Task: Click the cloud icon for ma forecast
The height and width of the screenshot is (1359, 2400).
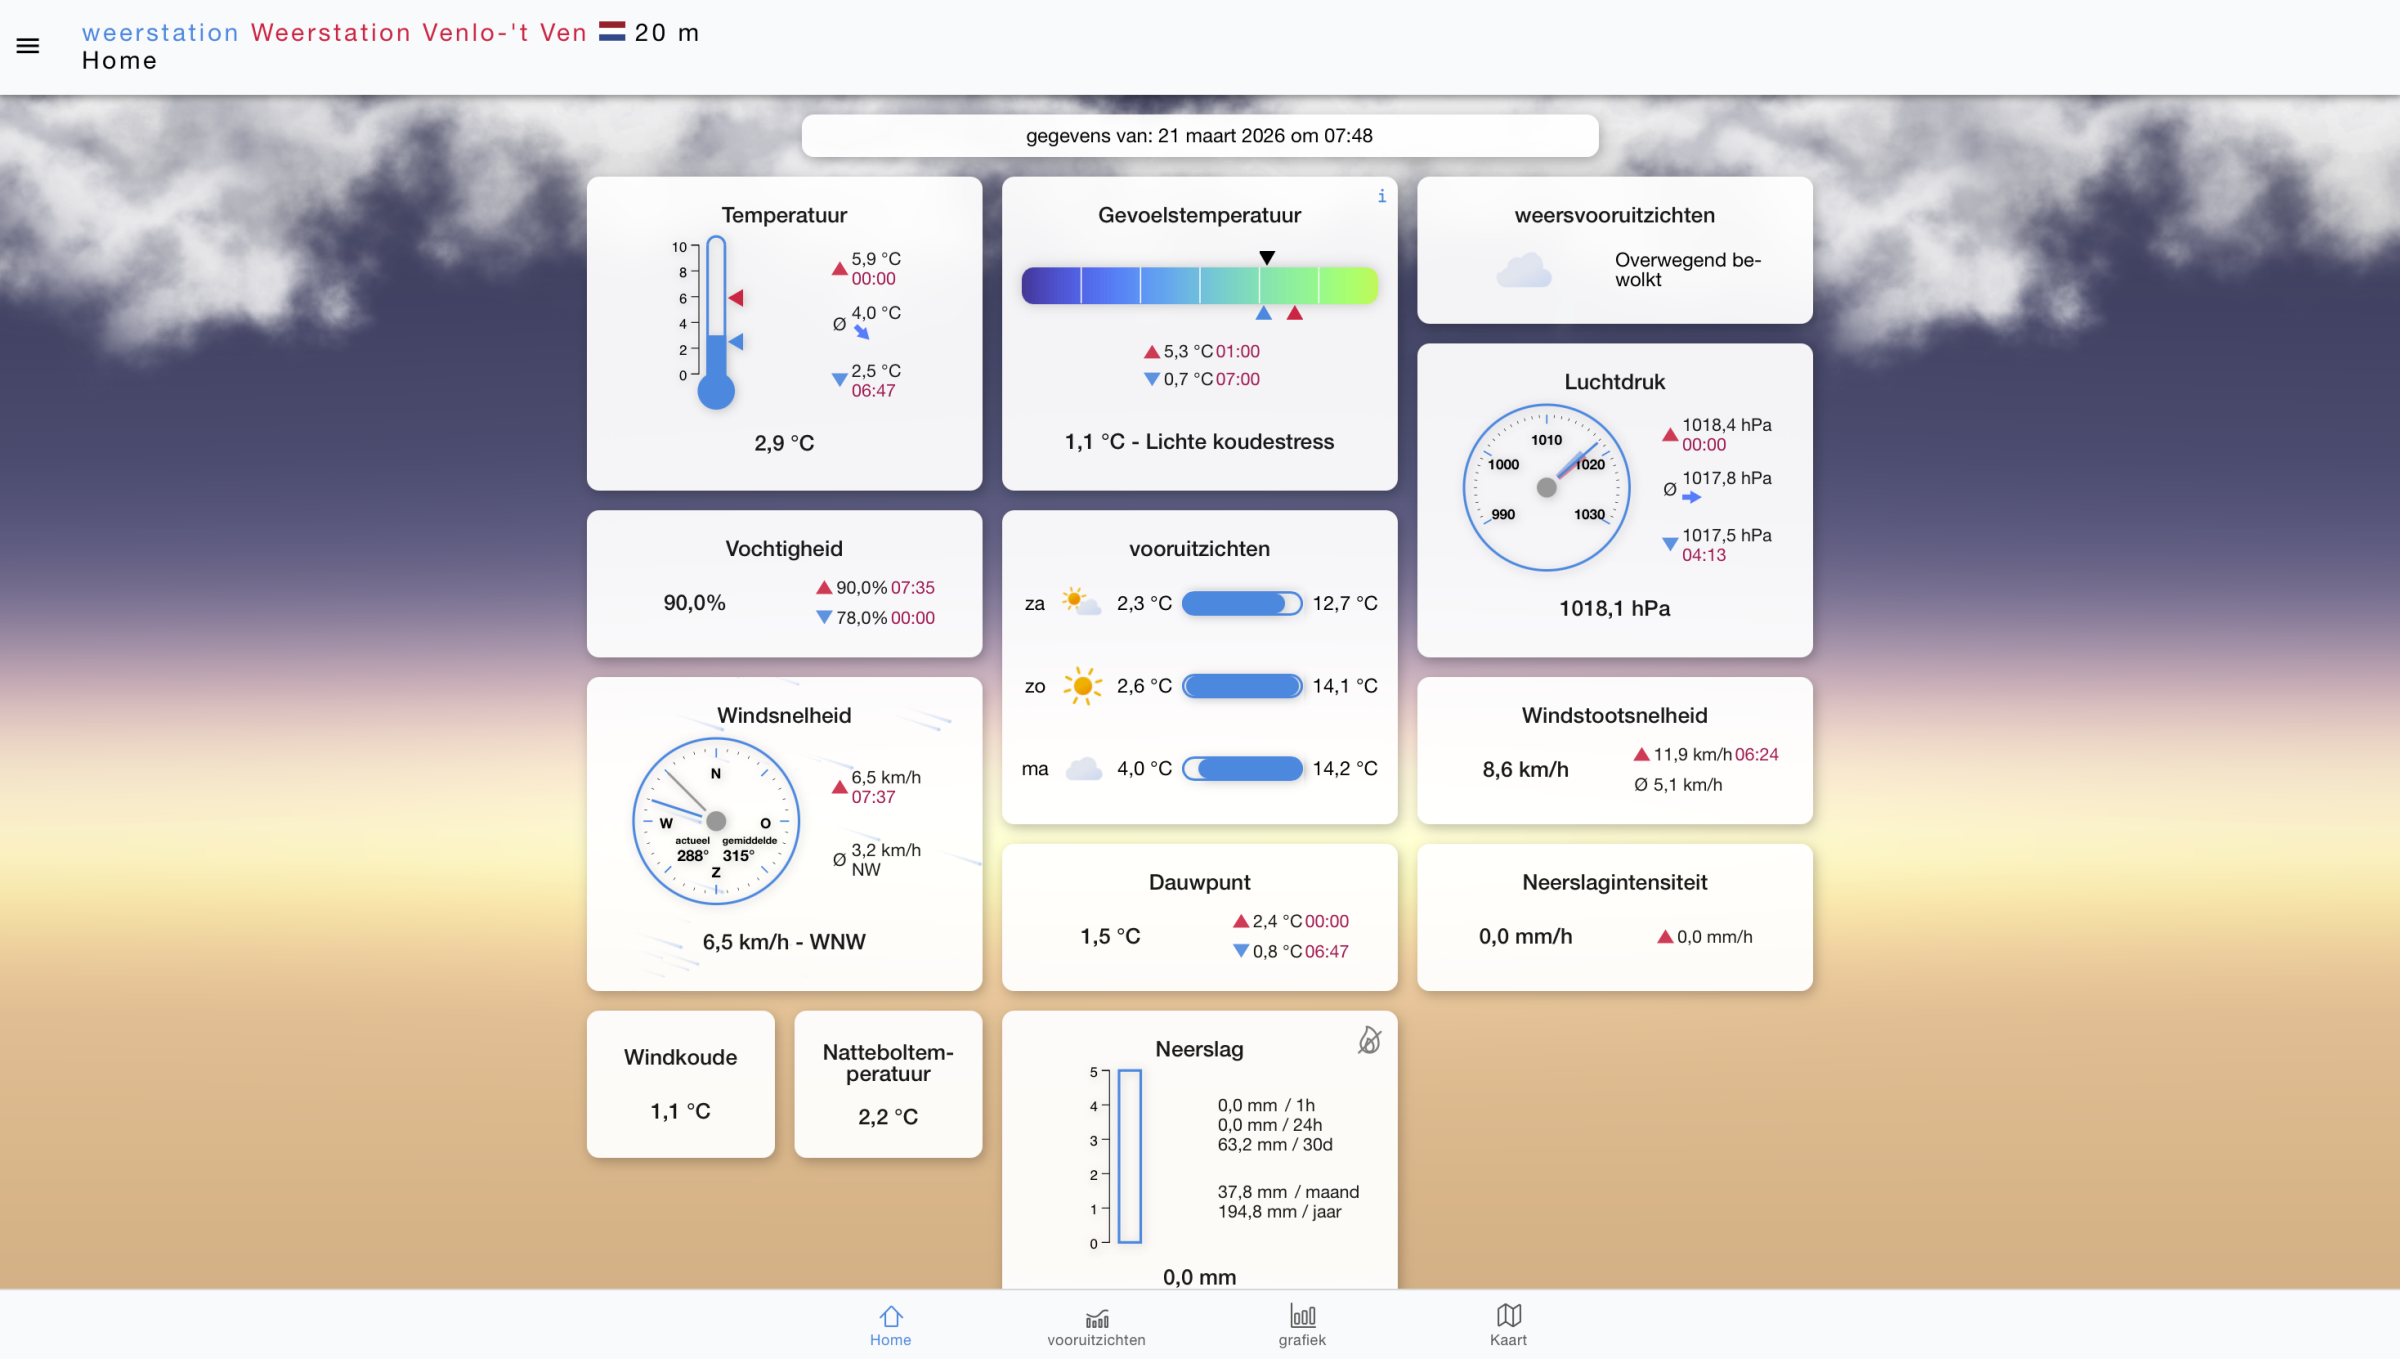Action: 1083,769
